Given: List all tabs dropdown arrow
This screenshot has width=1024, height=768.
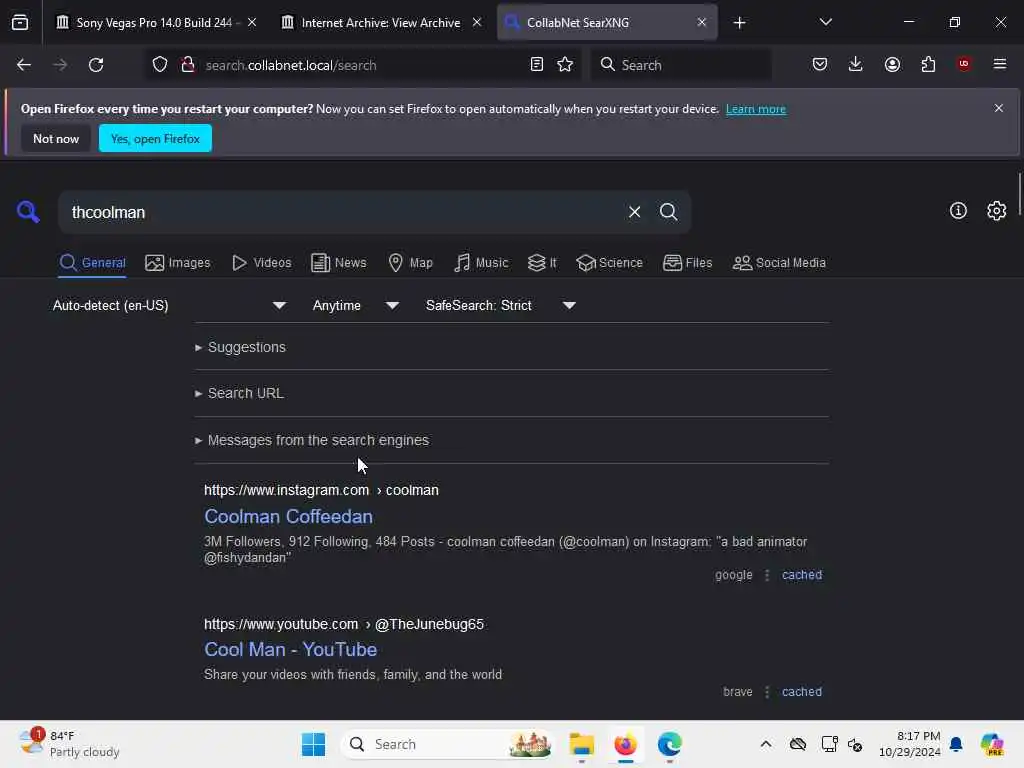Looking at the screenshot, I should pyautogui.click(x=826, y=22).
